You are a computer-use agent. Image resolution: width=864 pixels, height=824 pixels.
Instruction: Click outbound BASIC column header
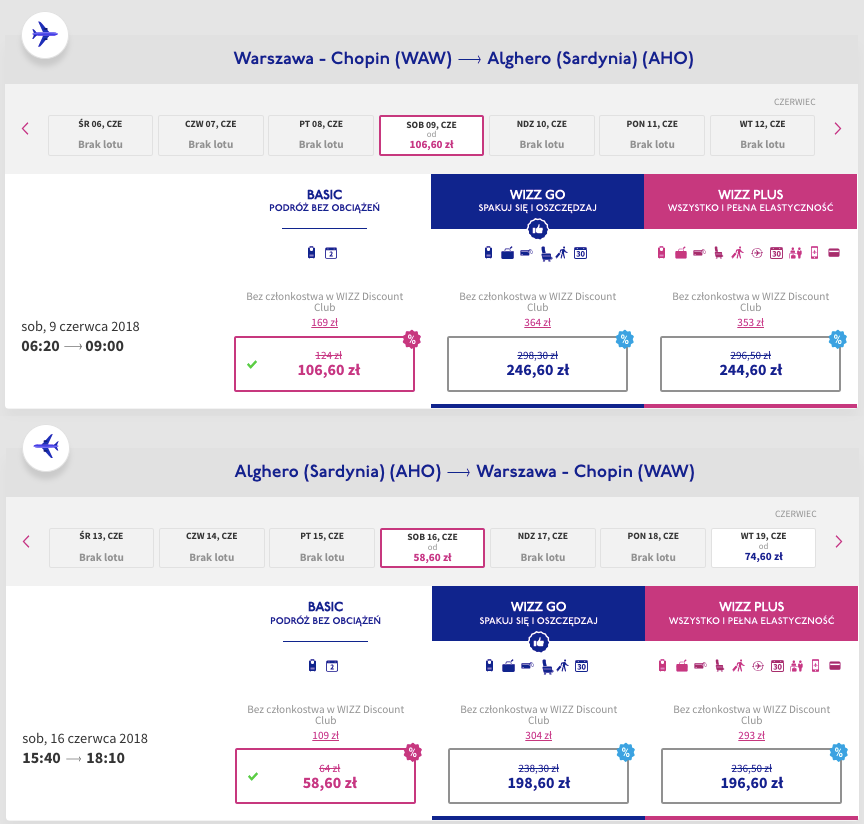(x=325, y=201)
